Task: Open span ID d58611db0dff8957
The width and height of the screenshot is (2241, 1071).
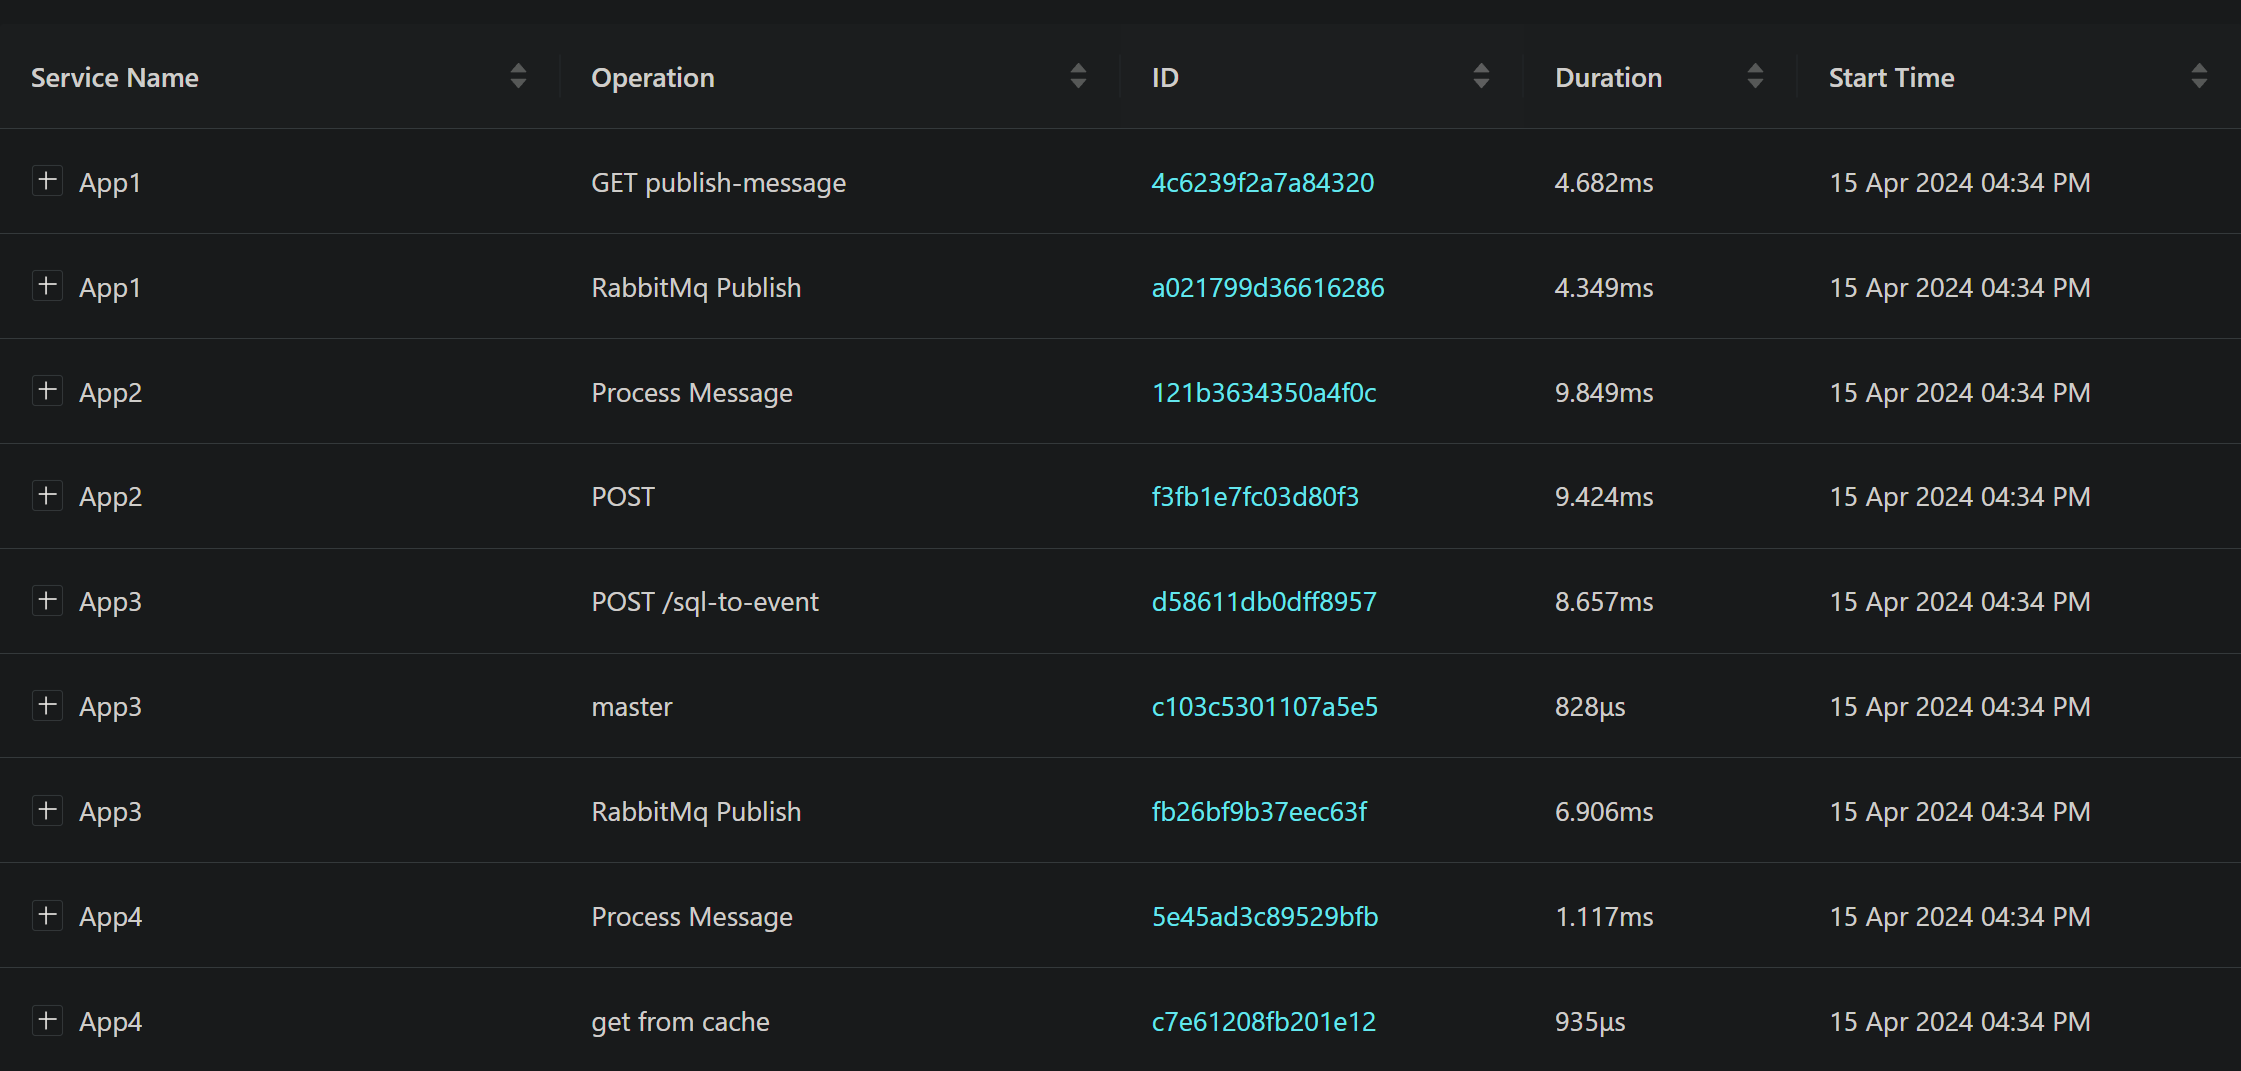Action: pos(1264,602)
